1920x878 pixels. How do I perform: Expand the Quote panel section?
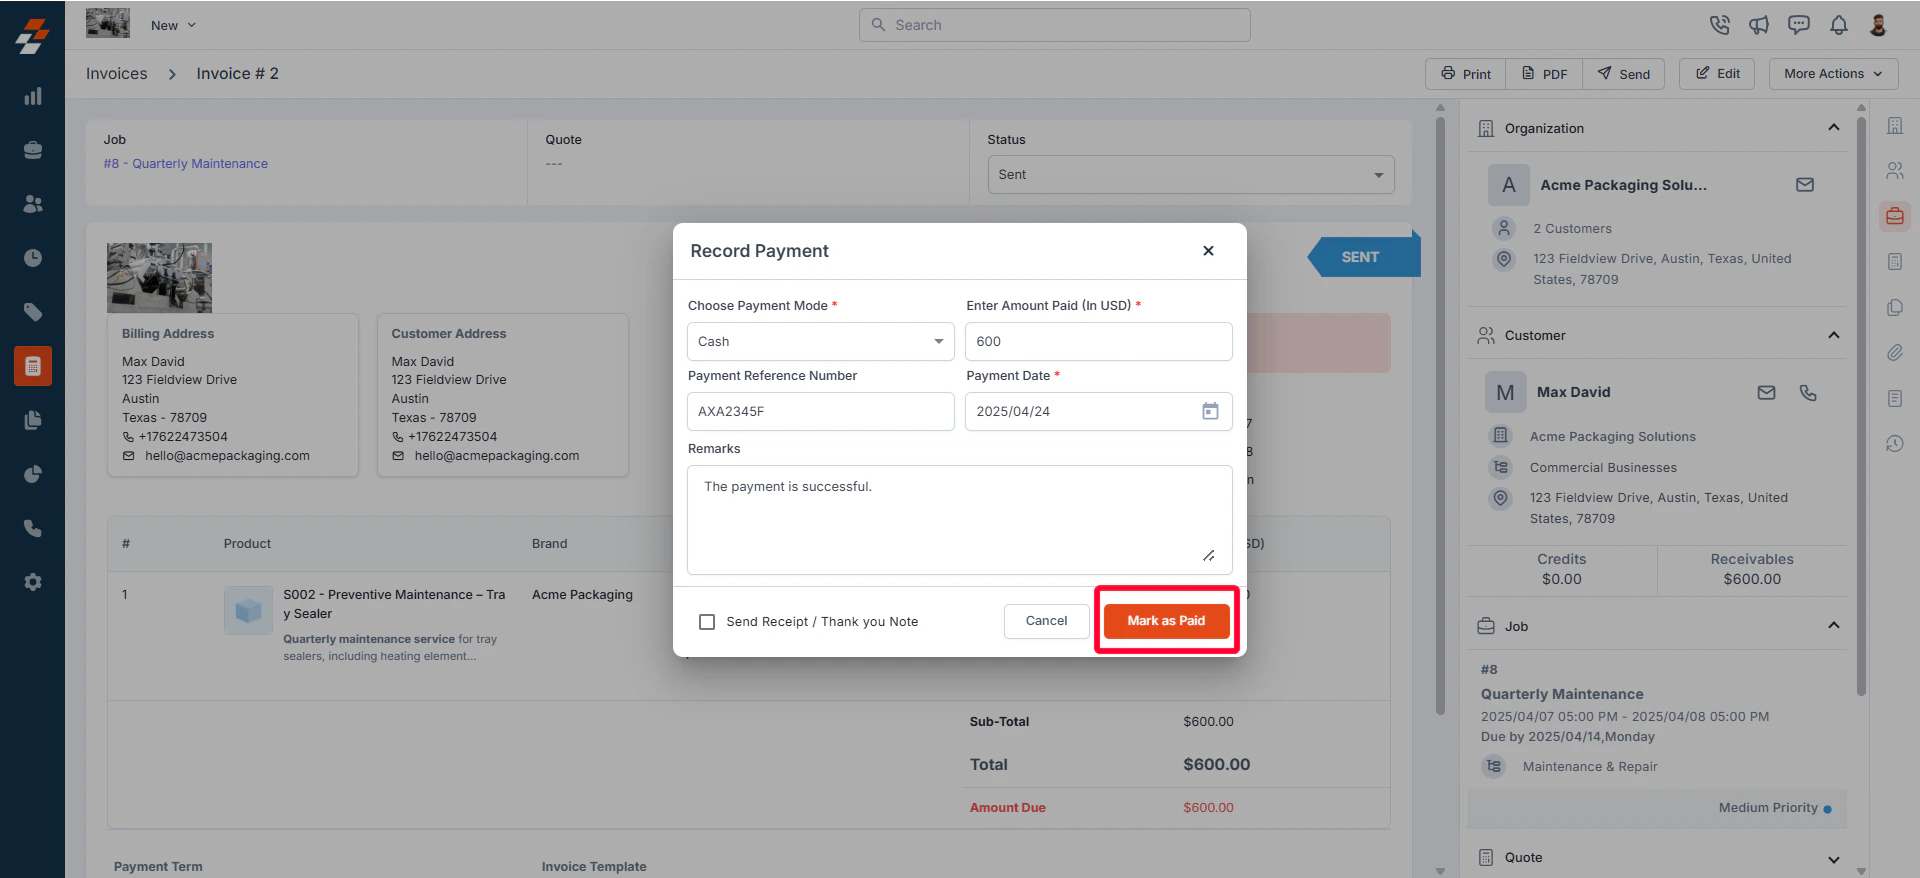pos(1833,859)
